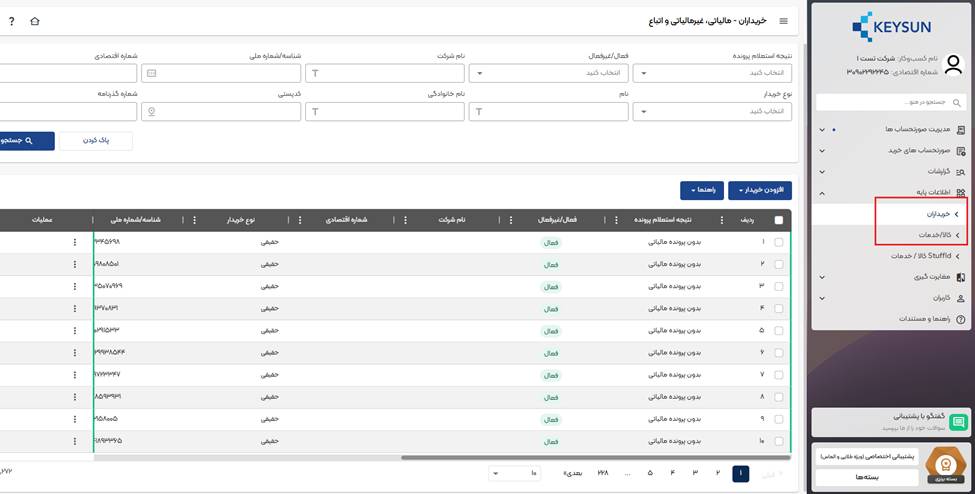Toggle the hamburger menu next to the page title
The image size is (975, 494).
pos(783,21)
